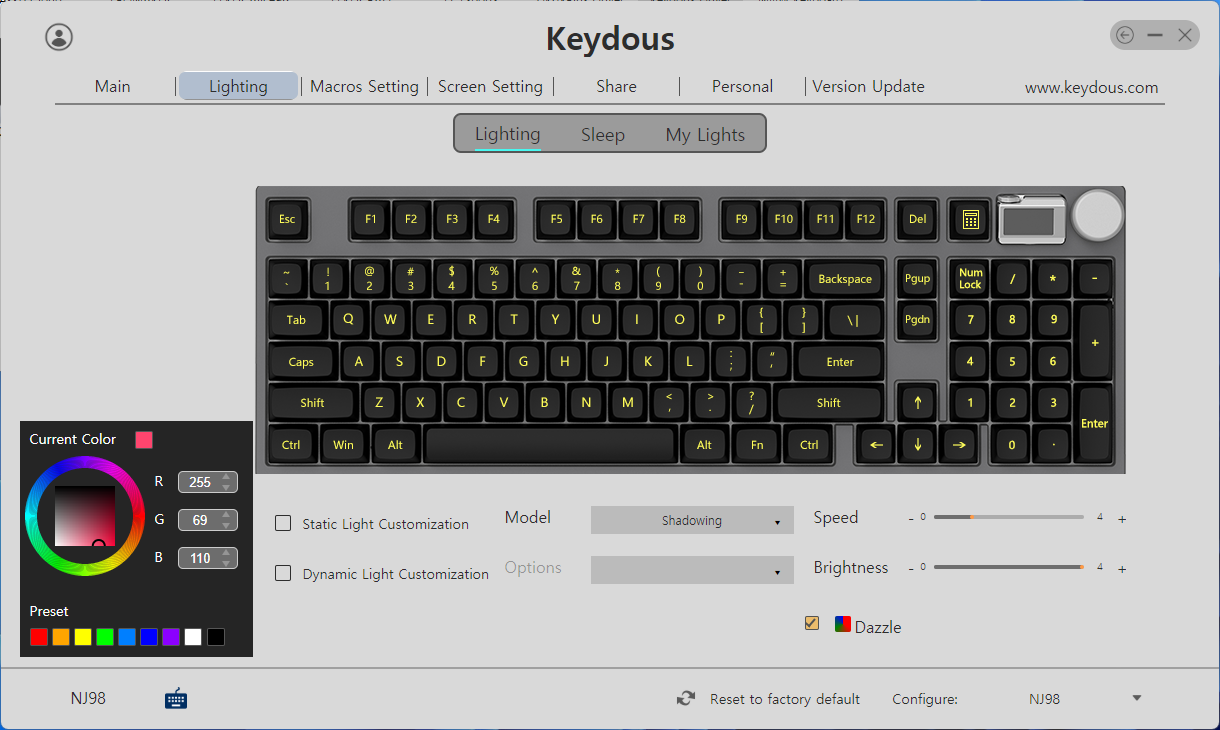
Task: Visit the www.keydous.com link
Action: pyautogui.click(x=1091, y=88)
